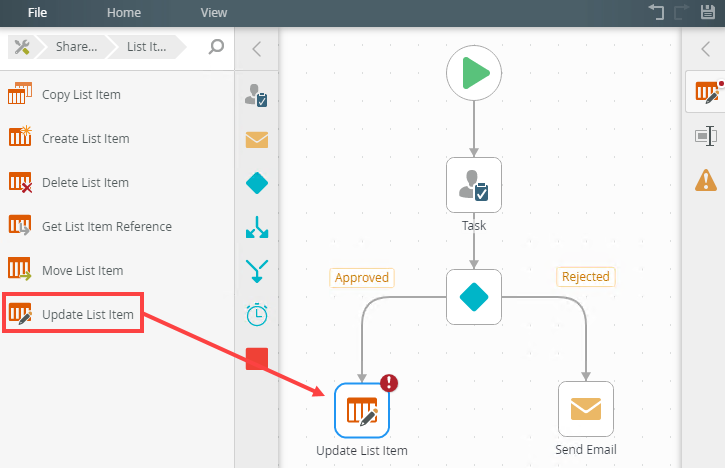The image size is (725, 468).
Task: Select Move List Item step
Action: click(x=66, y=270)
